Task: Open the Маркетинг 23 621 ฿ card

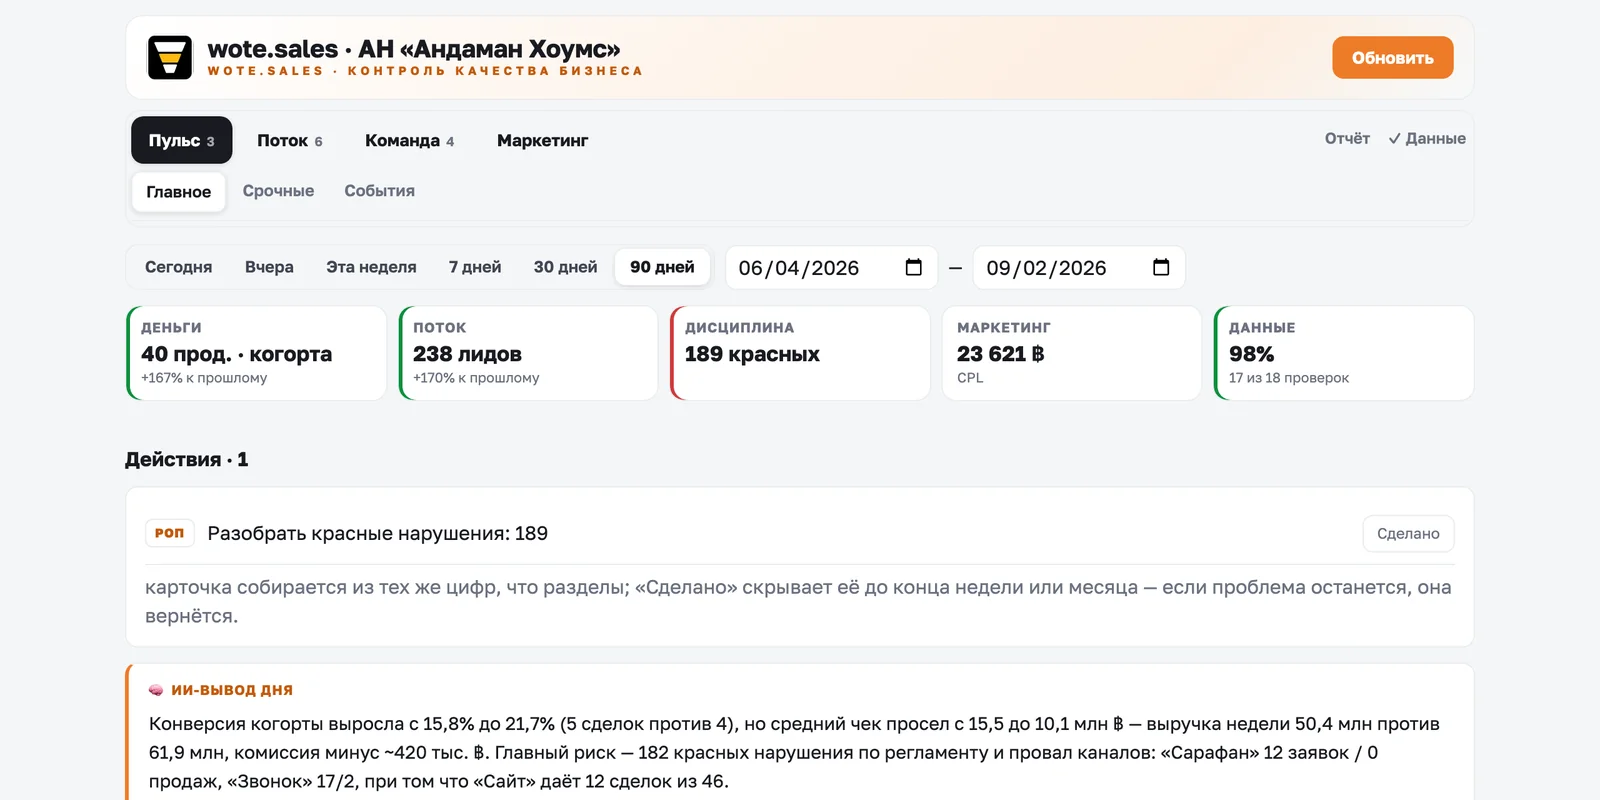Action: pyautogui.click(x=1072, y=353)
